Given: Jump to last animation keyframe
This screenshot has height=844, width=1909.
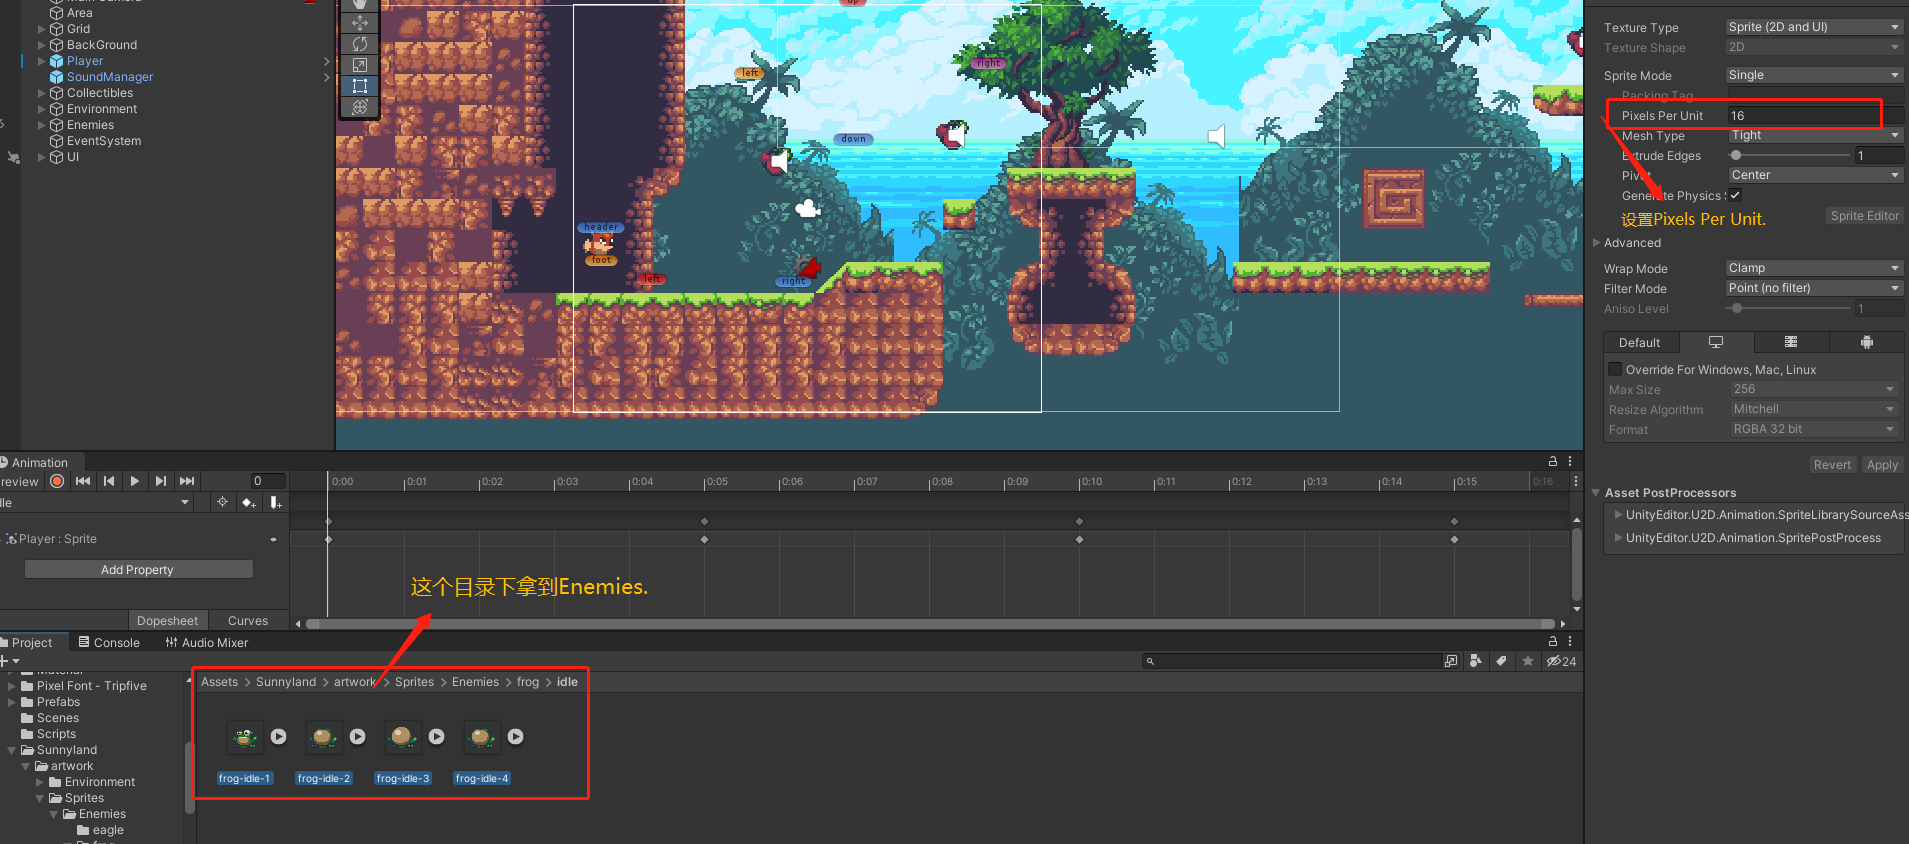Looking at the screenshot, I should (187, 482).
